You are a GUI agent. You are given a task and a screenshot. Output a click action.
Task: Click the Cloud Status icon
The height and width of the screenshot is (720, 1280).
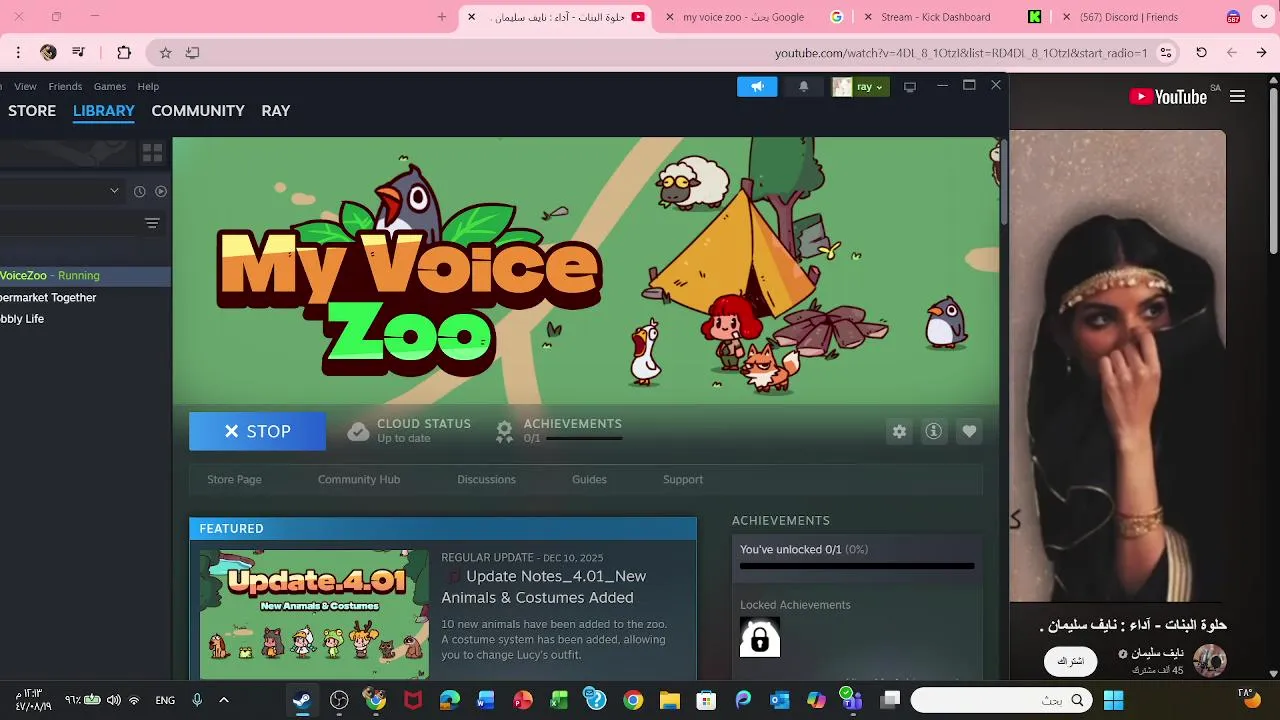[358, 431]
